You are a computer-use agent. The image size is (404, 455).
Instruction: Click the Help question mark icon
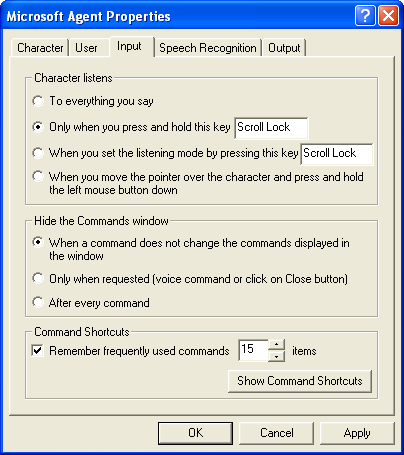point(365,15)
